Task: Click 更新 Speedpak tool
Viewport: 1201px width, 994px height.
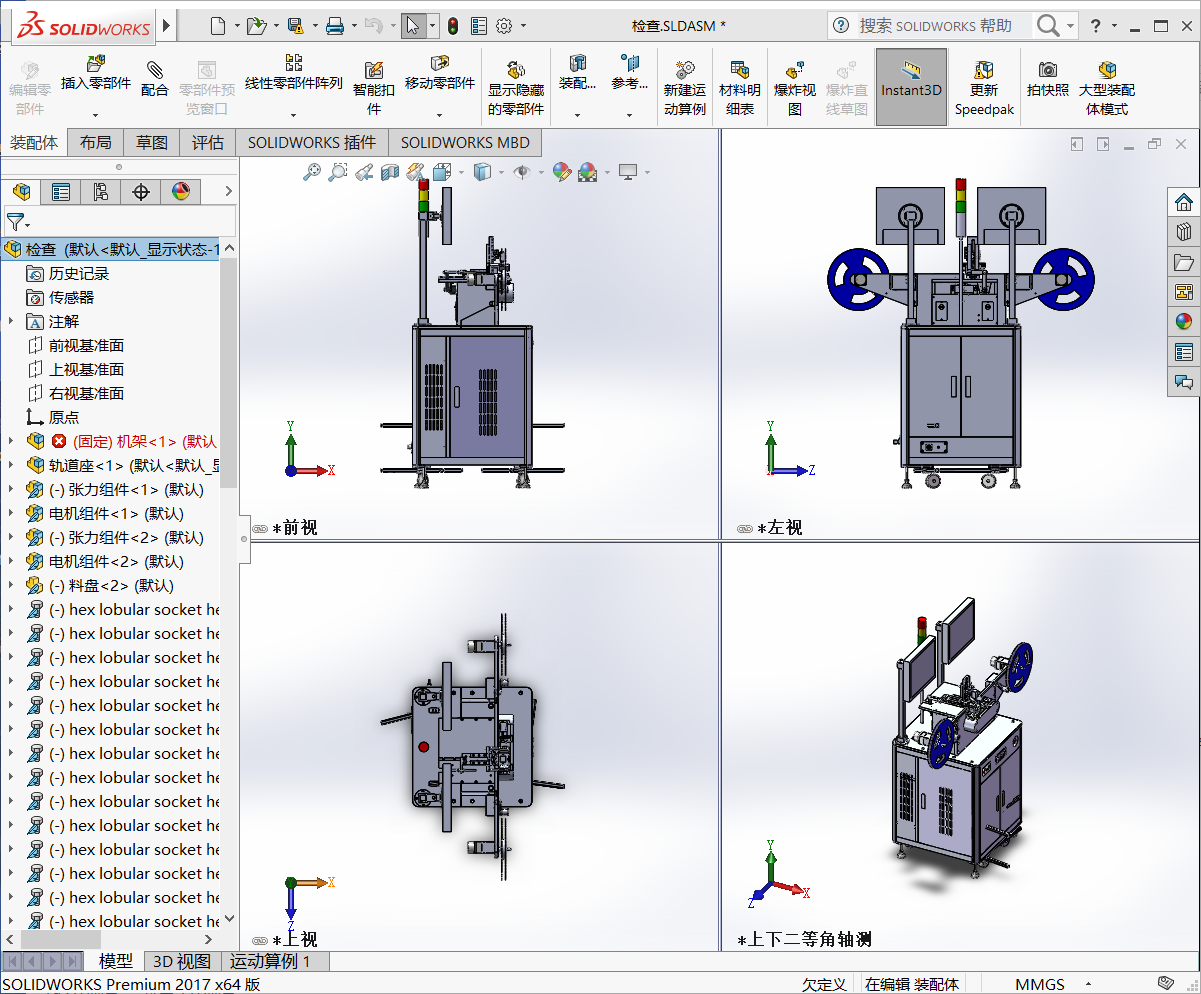Action: tap(984, 88)
